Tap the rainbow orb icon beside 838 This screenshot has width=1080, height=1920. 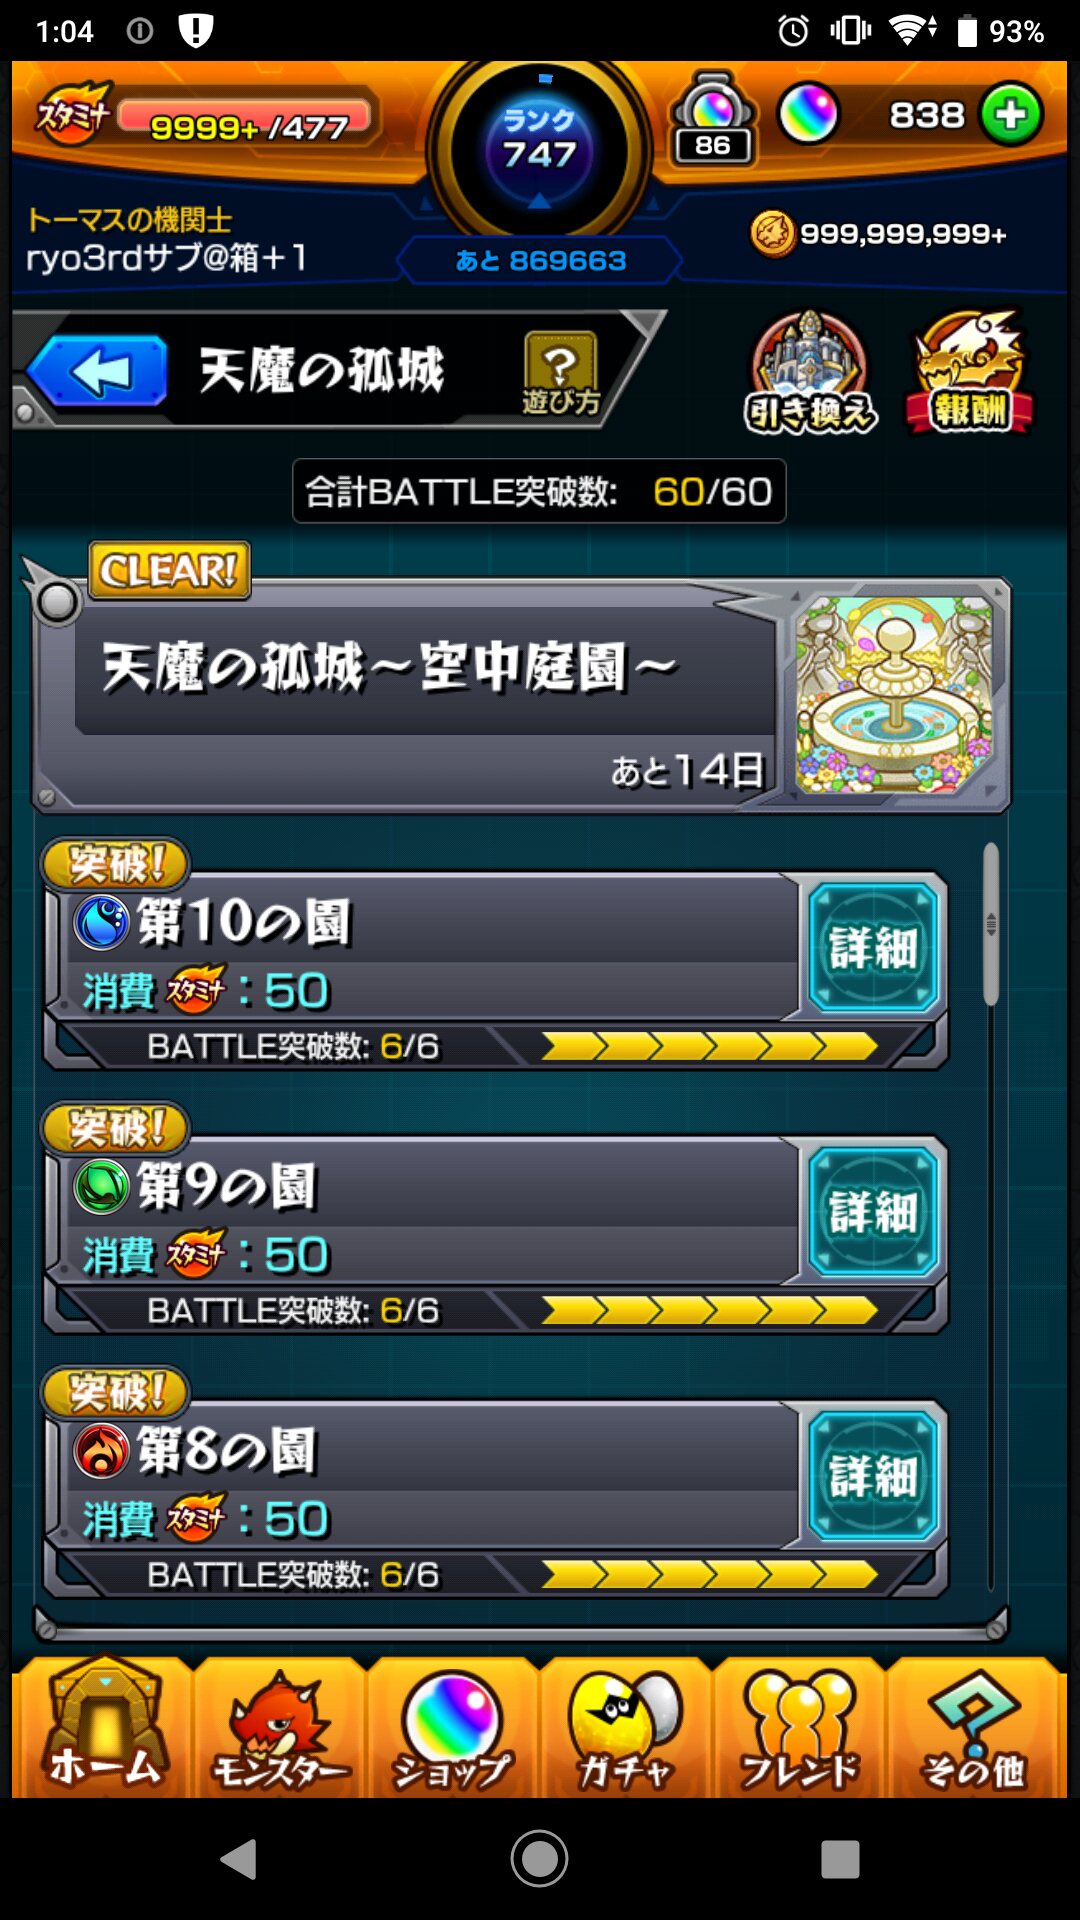click(808, 114)
